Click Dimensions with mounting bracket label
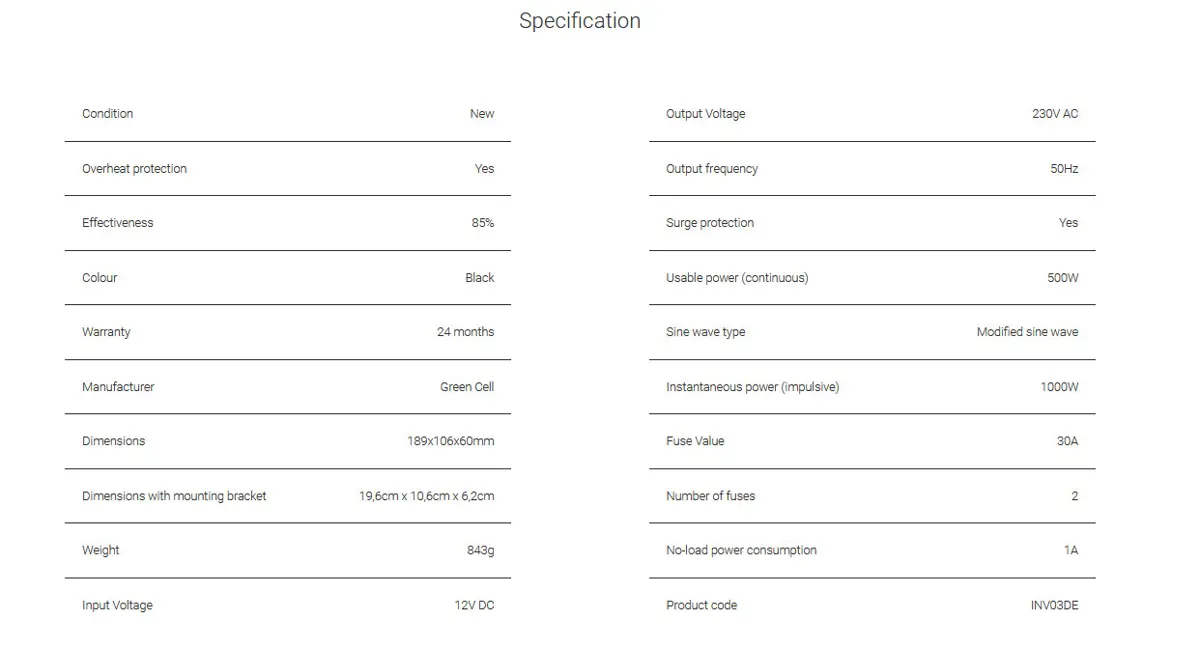Viewport: 1200px width, 648px height. (174, 496)
